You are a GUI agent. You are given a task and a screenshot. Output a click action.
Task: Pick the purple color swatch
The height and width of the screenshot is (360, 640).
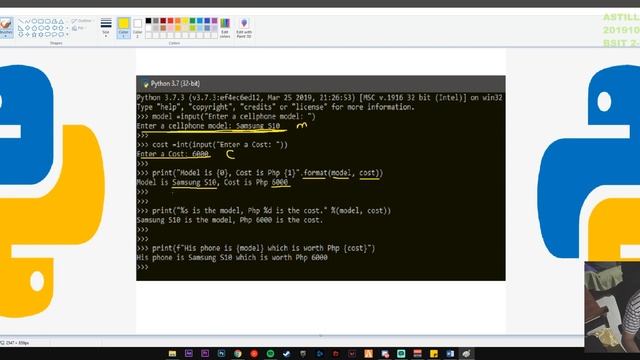coord(214,20)
